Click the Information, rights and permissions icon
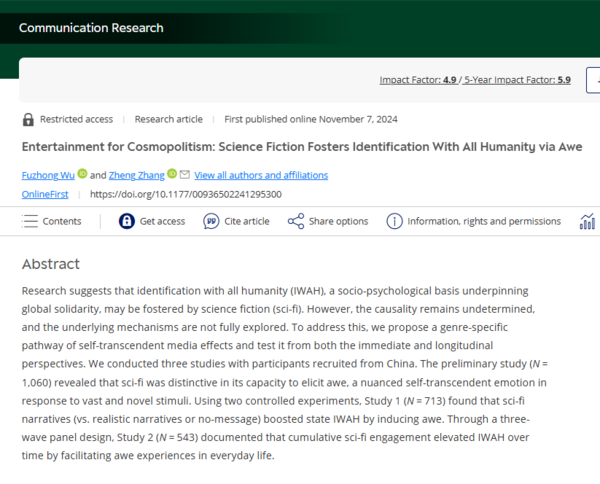600x484 pixels. pos(394,221)
